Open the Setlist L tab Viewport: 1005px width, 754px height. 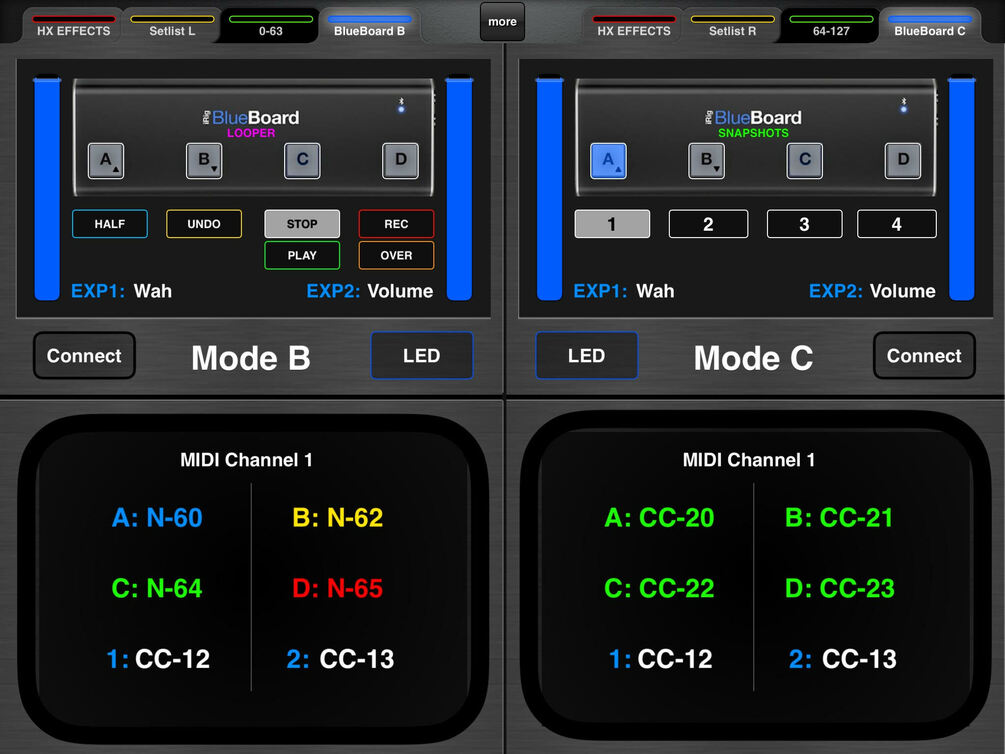click(172, 26)
